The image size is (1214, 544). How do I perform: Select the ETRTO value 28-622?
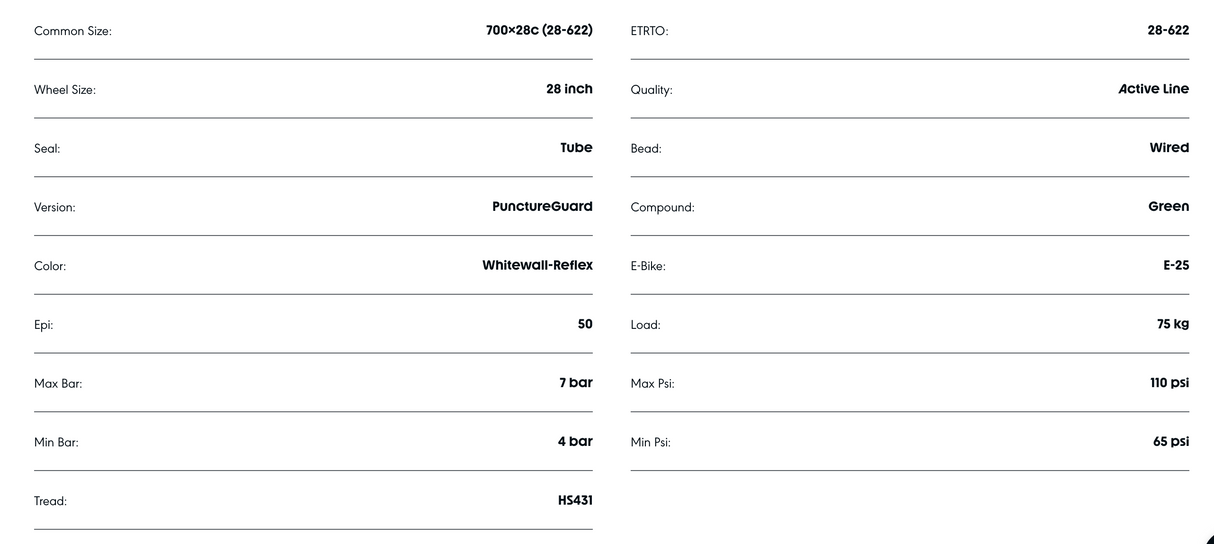click(1168, 30)
